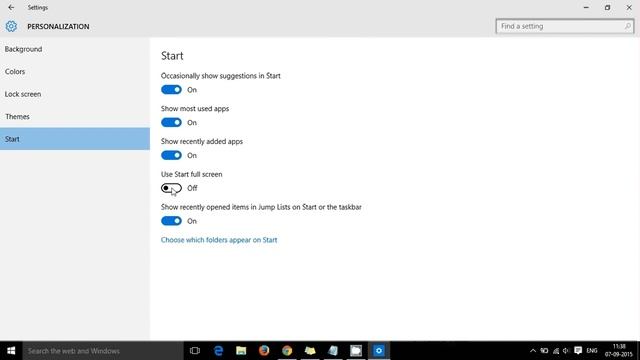Launch Firefox from the taskbar
Image resolution: width=640 pixels, height=360 pixels.
(264, 351)
